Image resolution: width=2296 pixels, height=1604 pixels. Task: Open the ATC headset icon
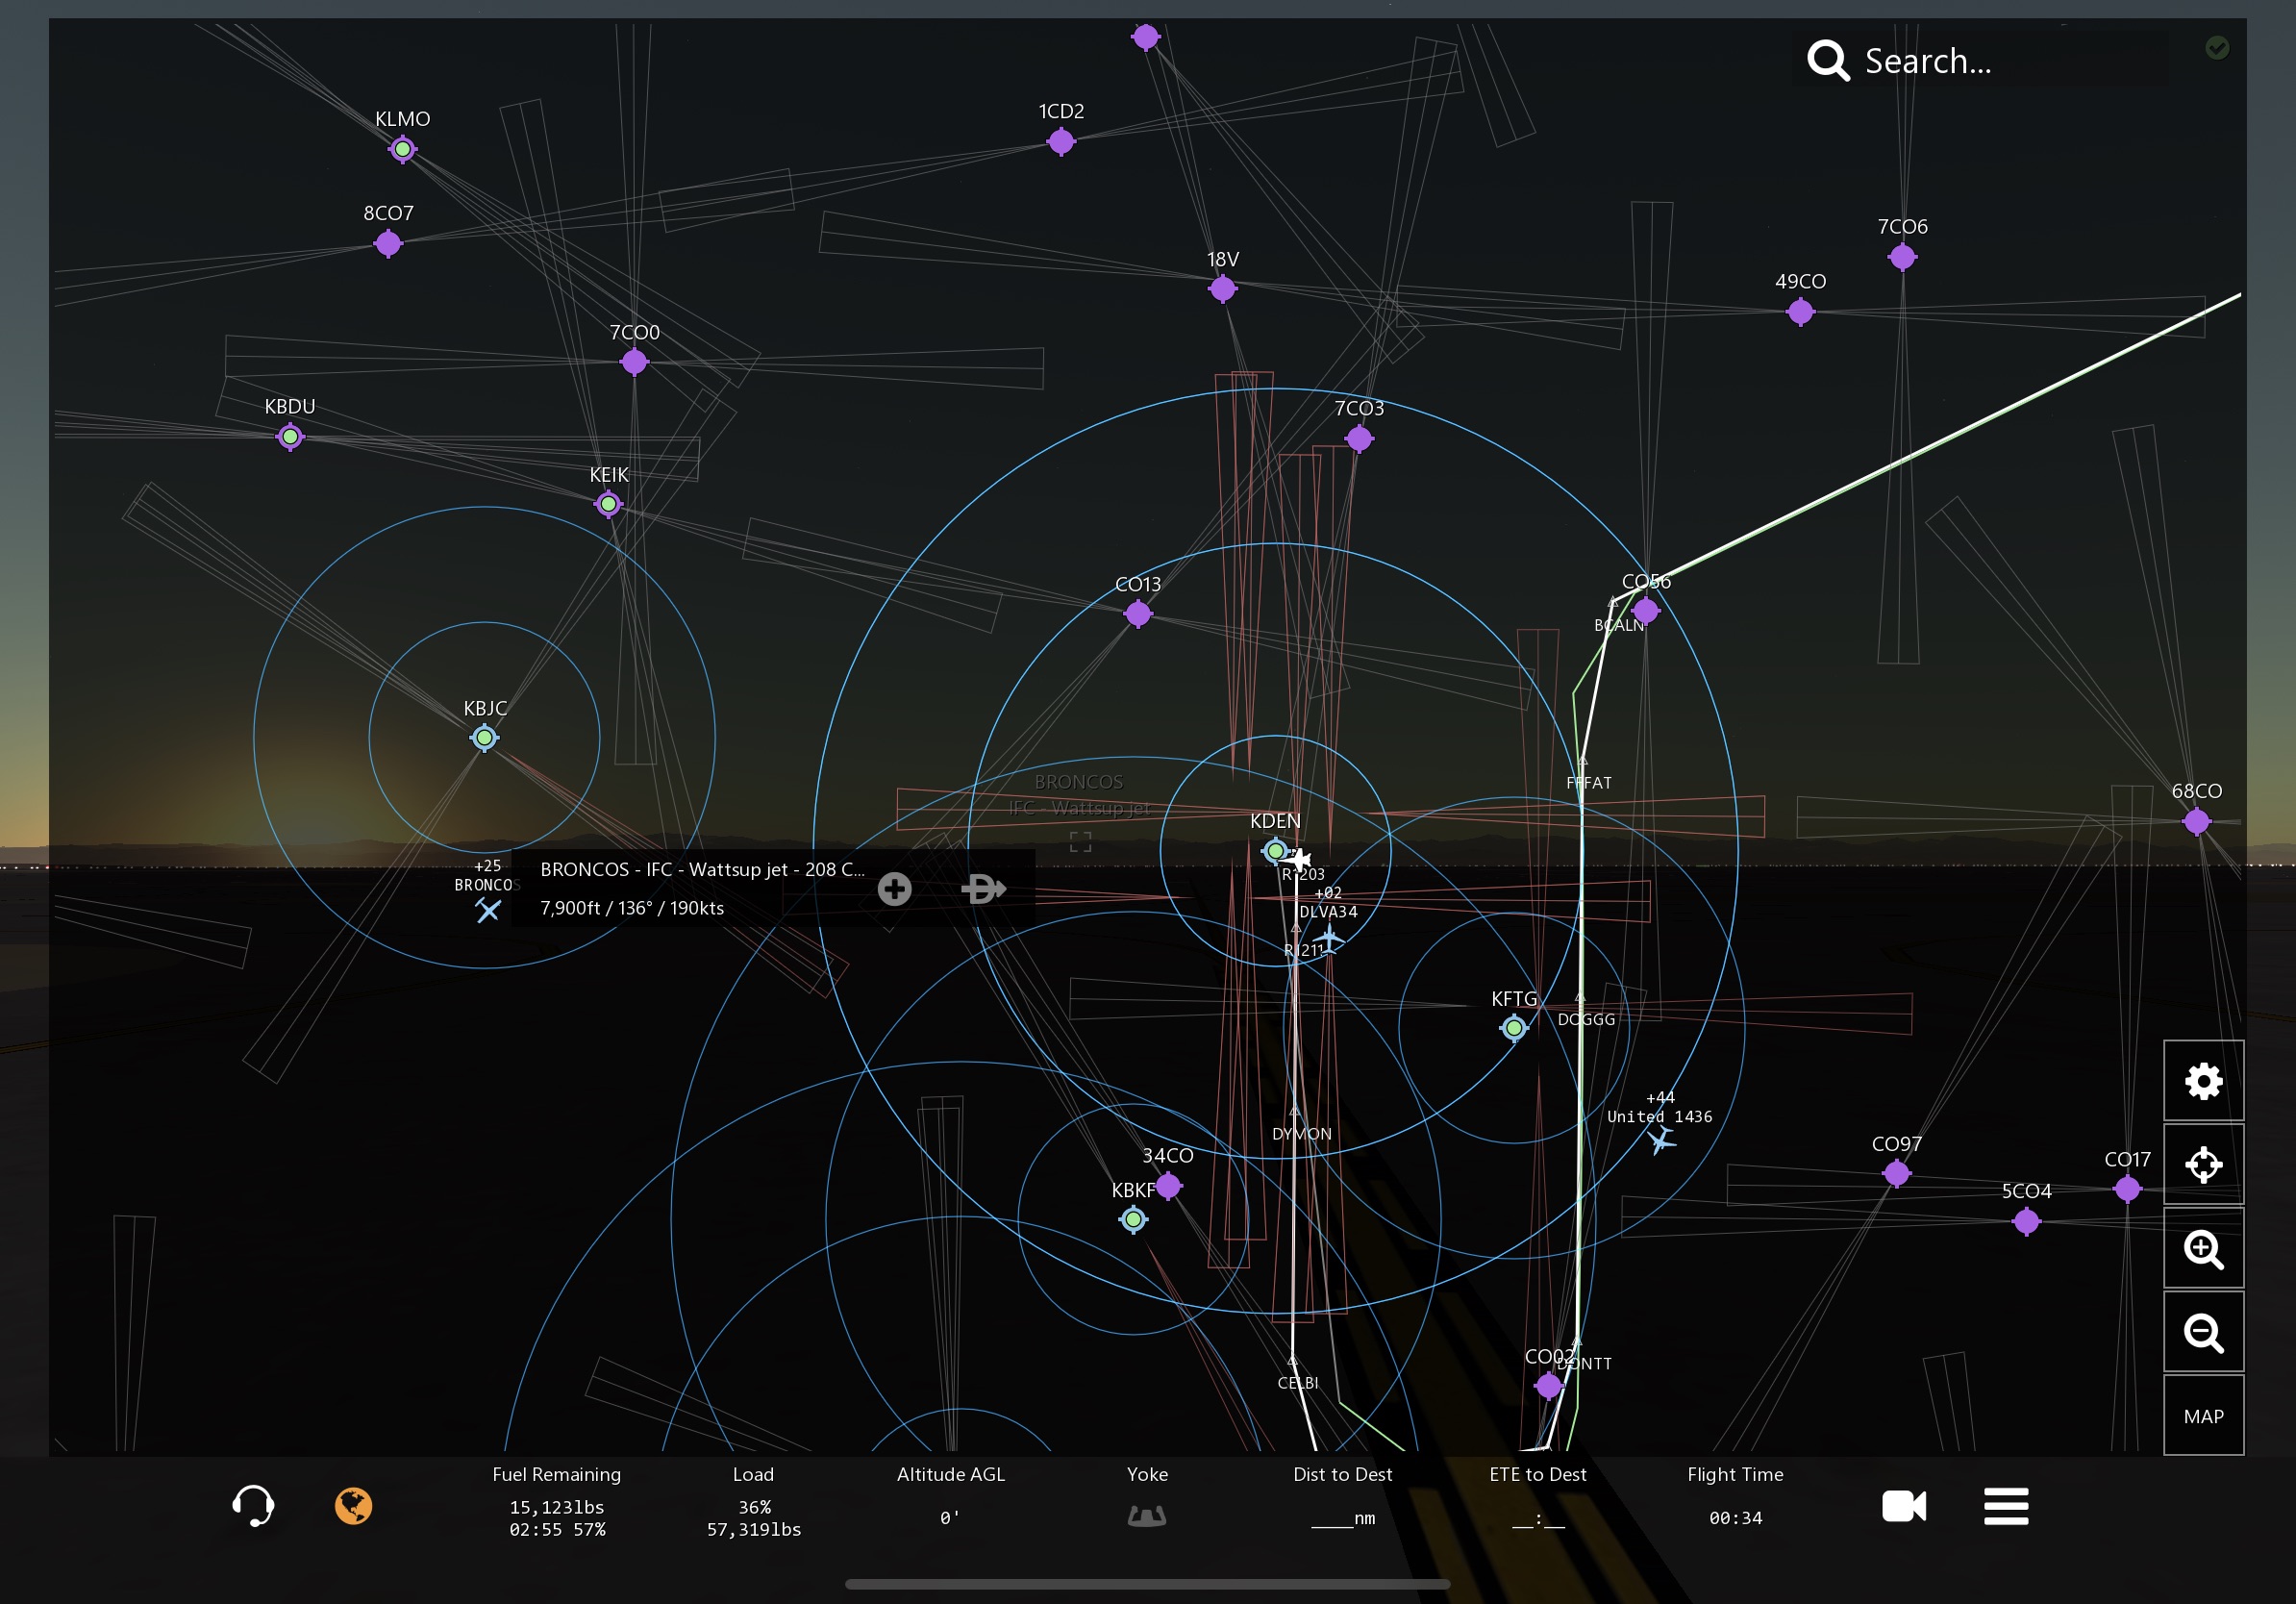(253, 1505)
